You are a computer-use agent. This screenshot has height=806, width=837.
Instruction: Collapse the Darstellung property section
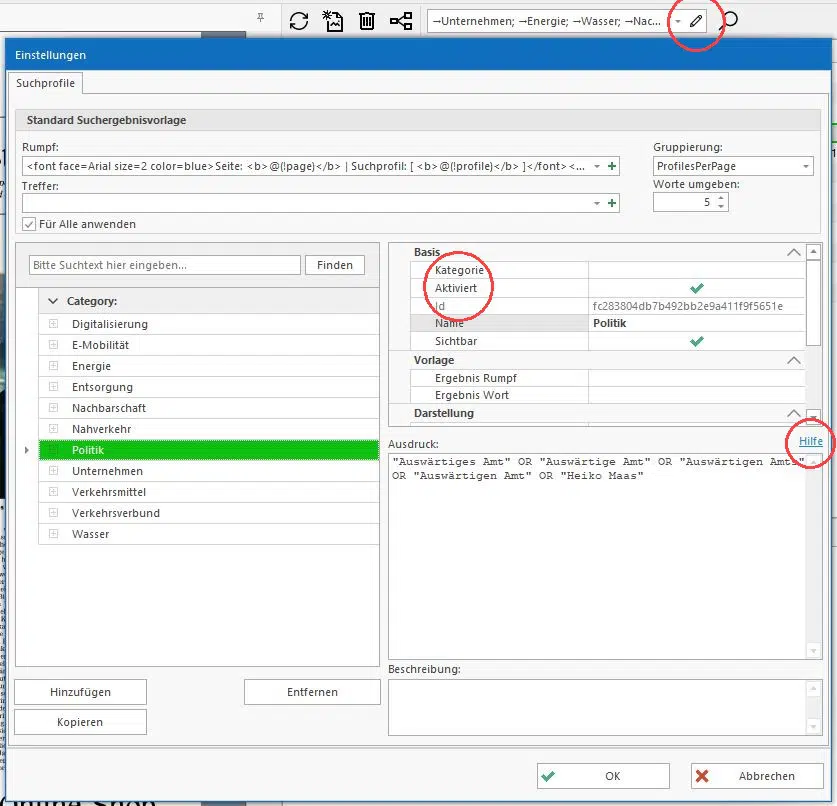pos(794,413)
